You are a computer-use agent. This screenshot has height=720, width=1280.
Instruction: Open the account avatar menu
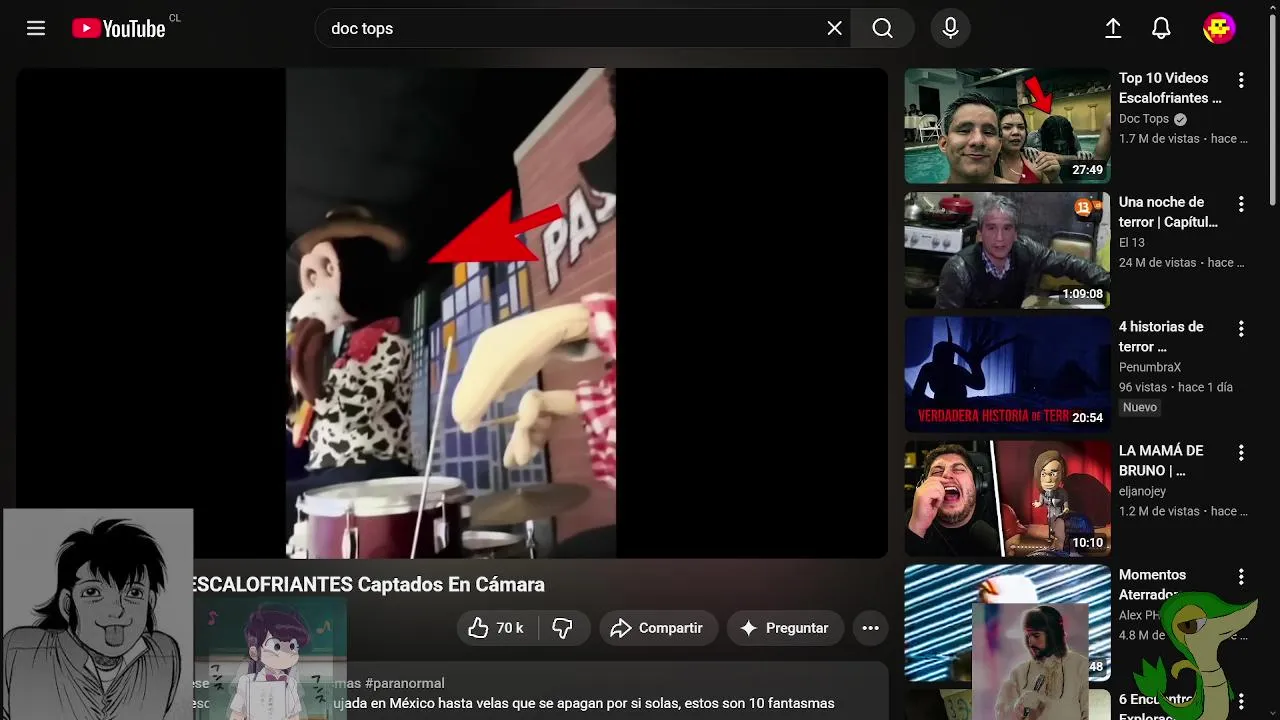[1219, 28]
